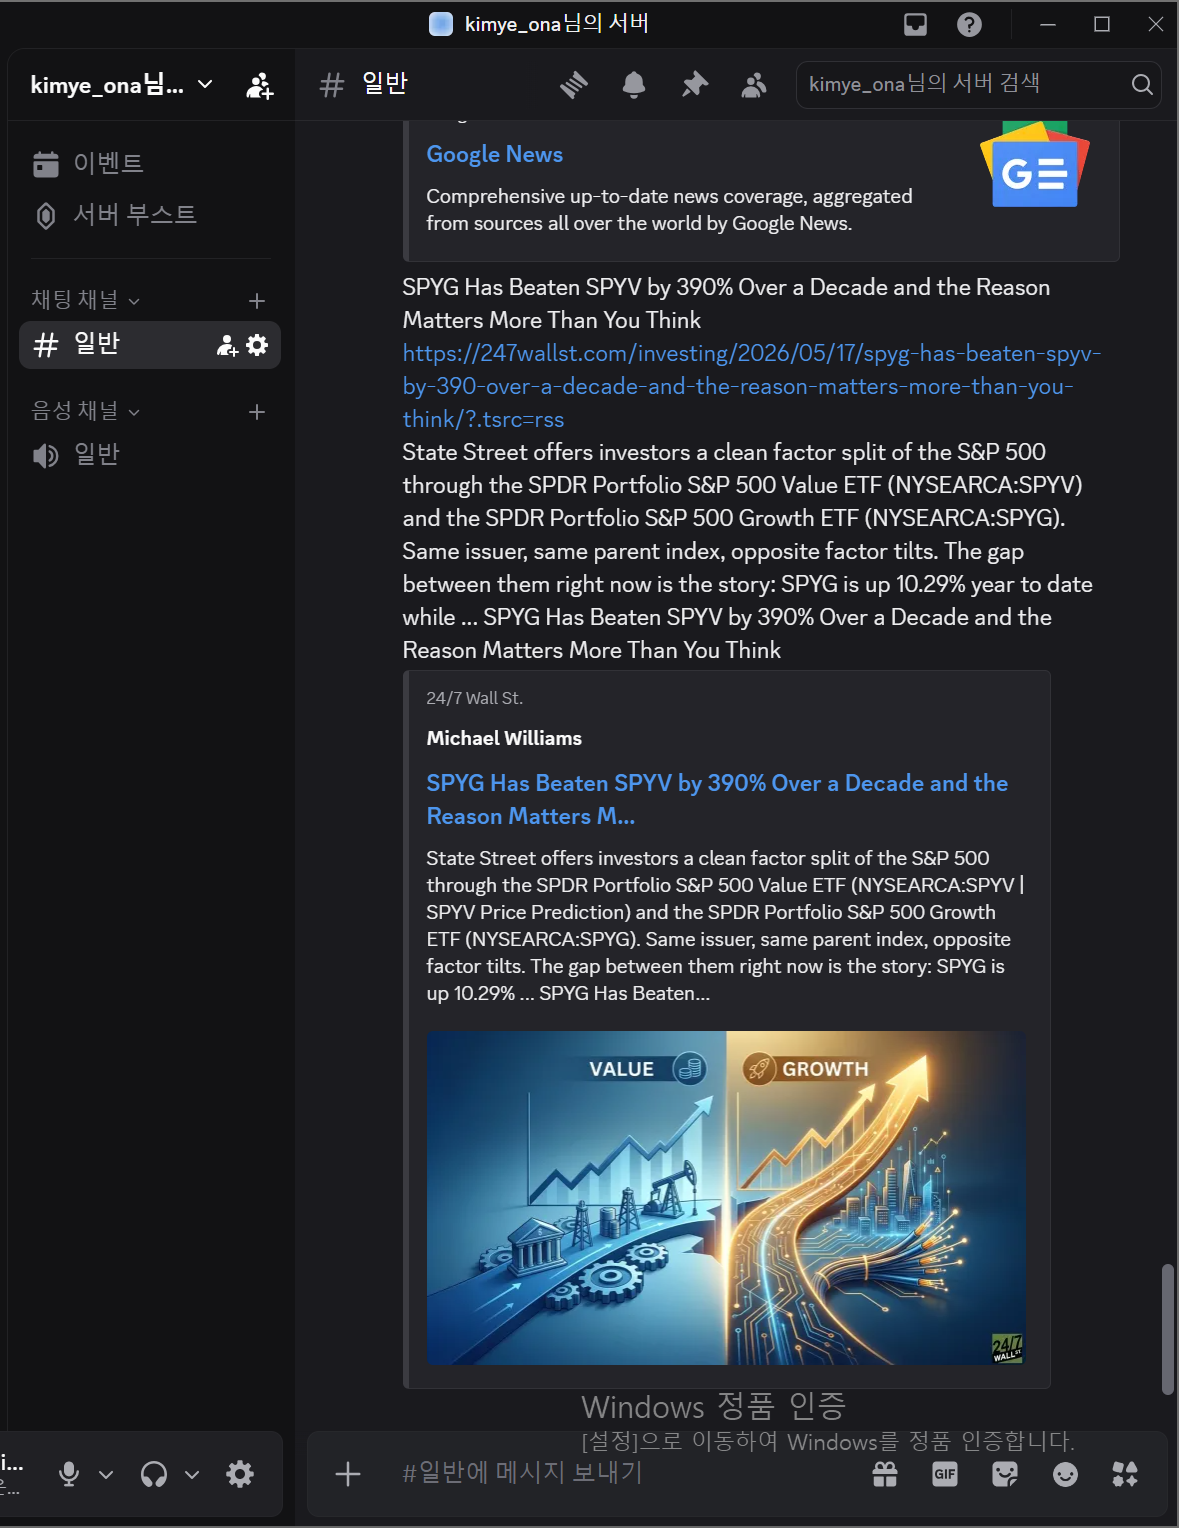Open User Settings gear
This screenshot has height=1528, width=1179.
click(x=240, y=1474)
